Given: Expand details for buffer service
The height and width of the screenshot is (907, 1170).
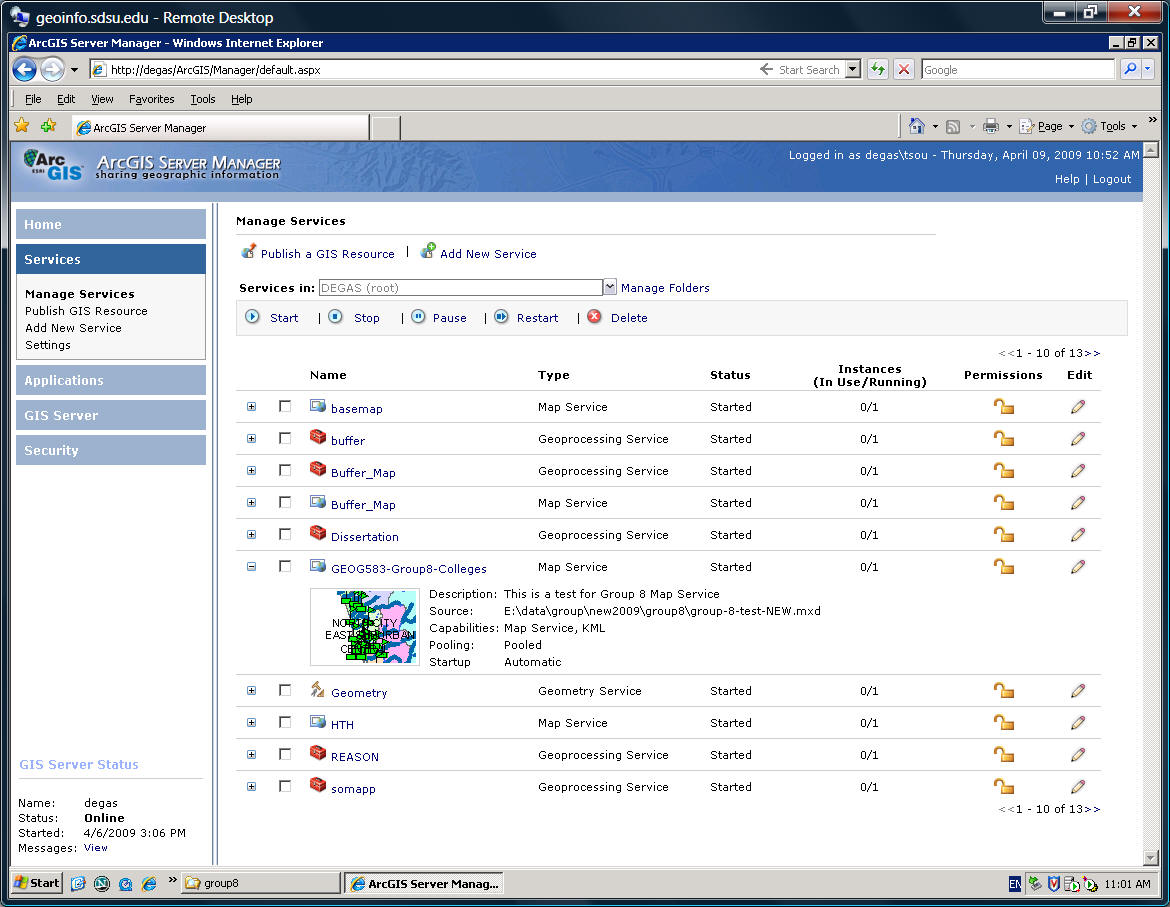Looking at the screenshot, I should pyautogui.click(x=251, y=439).
